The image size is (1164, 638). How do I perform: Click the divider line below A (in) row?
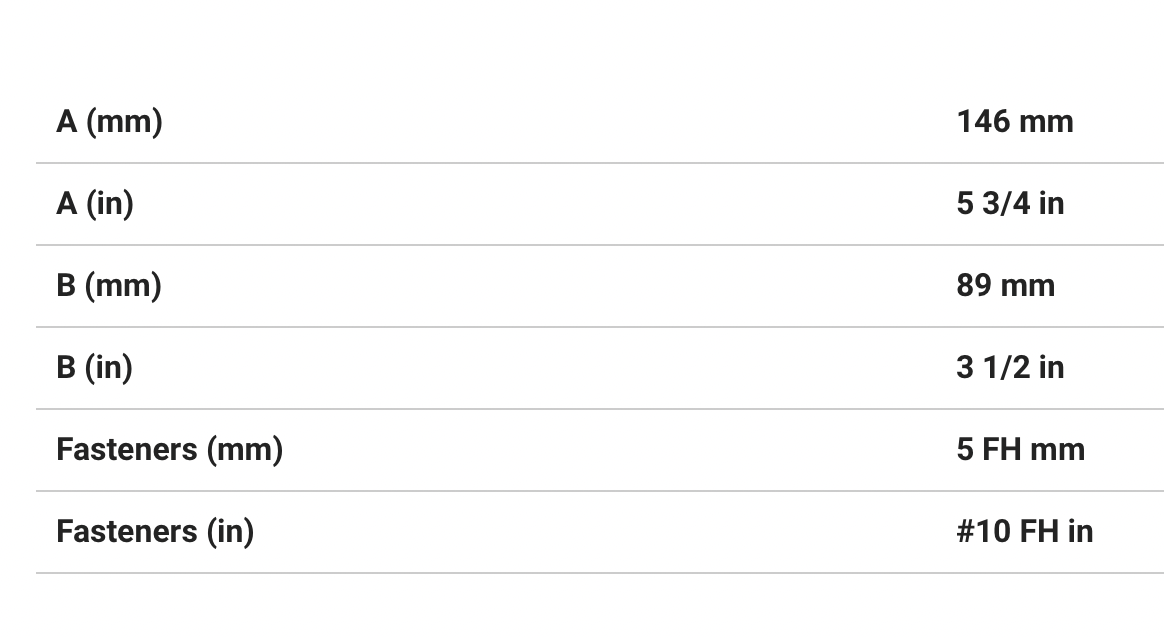(x=600, y=245)
